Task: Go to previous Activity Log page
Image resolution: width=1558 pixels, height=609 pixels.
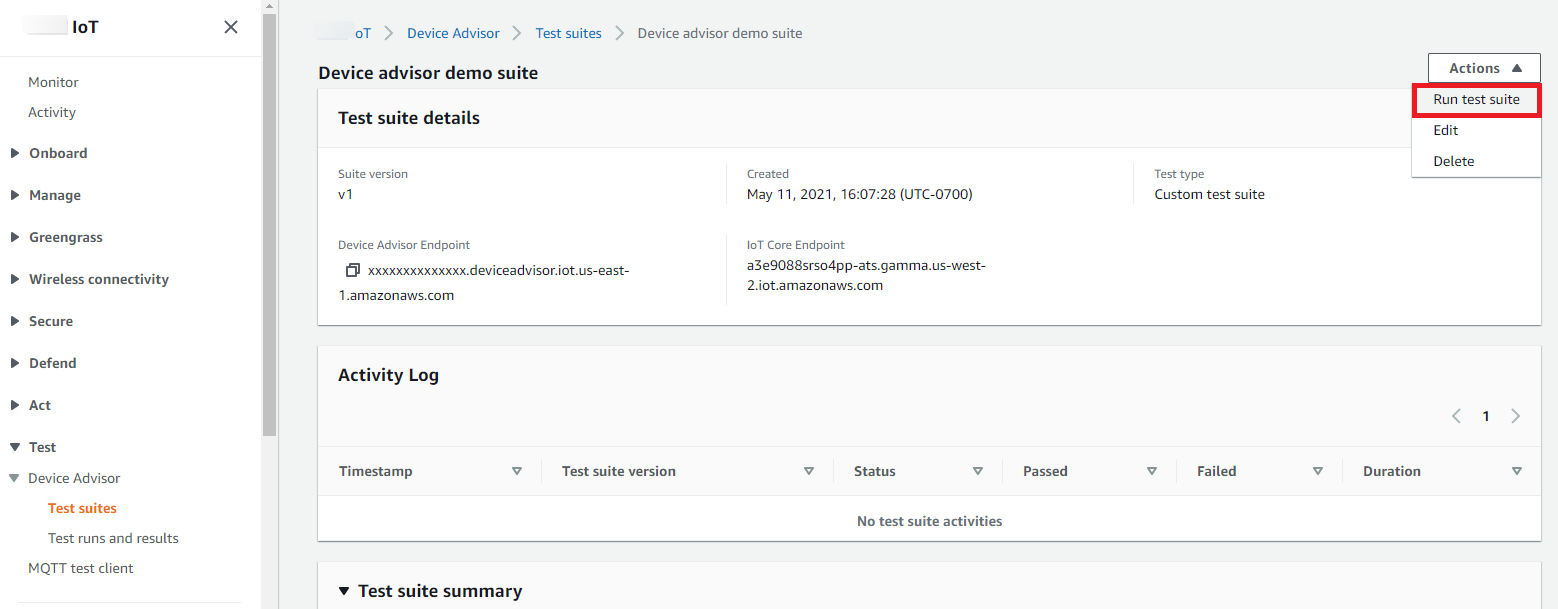Action: click(x=1456, y=416)
